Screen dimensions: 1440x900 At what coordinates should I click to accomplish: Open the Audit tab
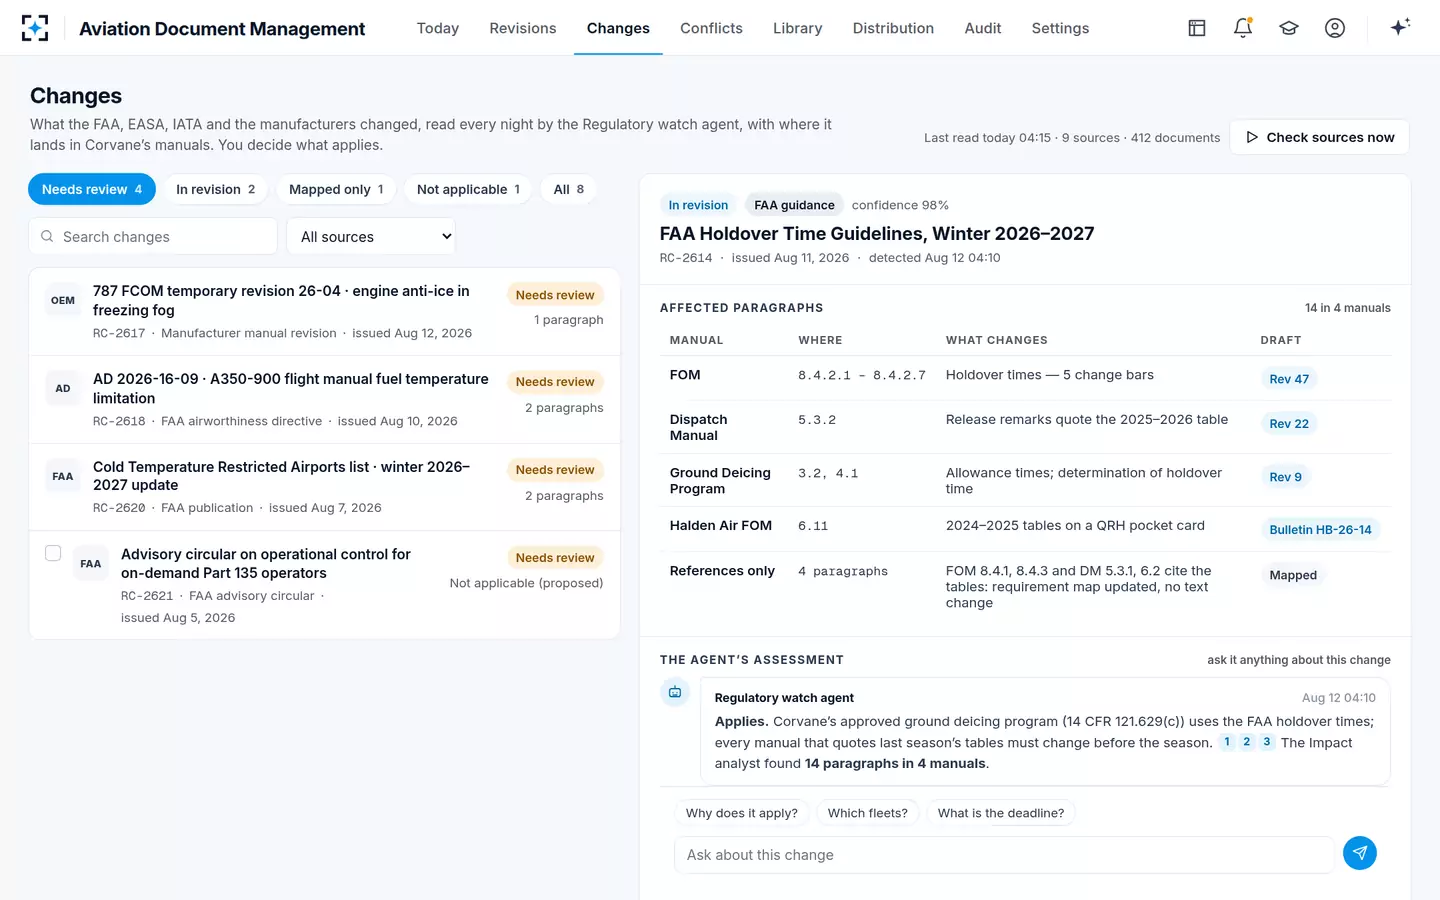(983, 28)
